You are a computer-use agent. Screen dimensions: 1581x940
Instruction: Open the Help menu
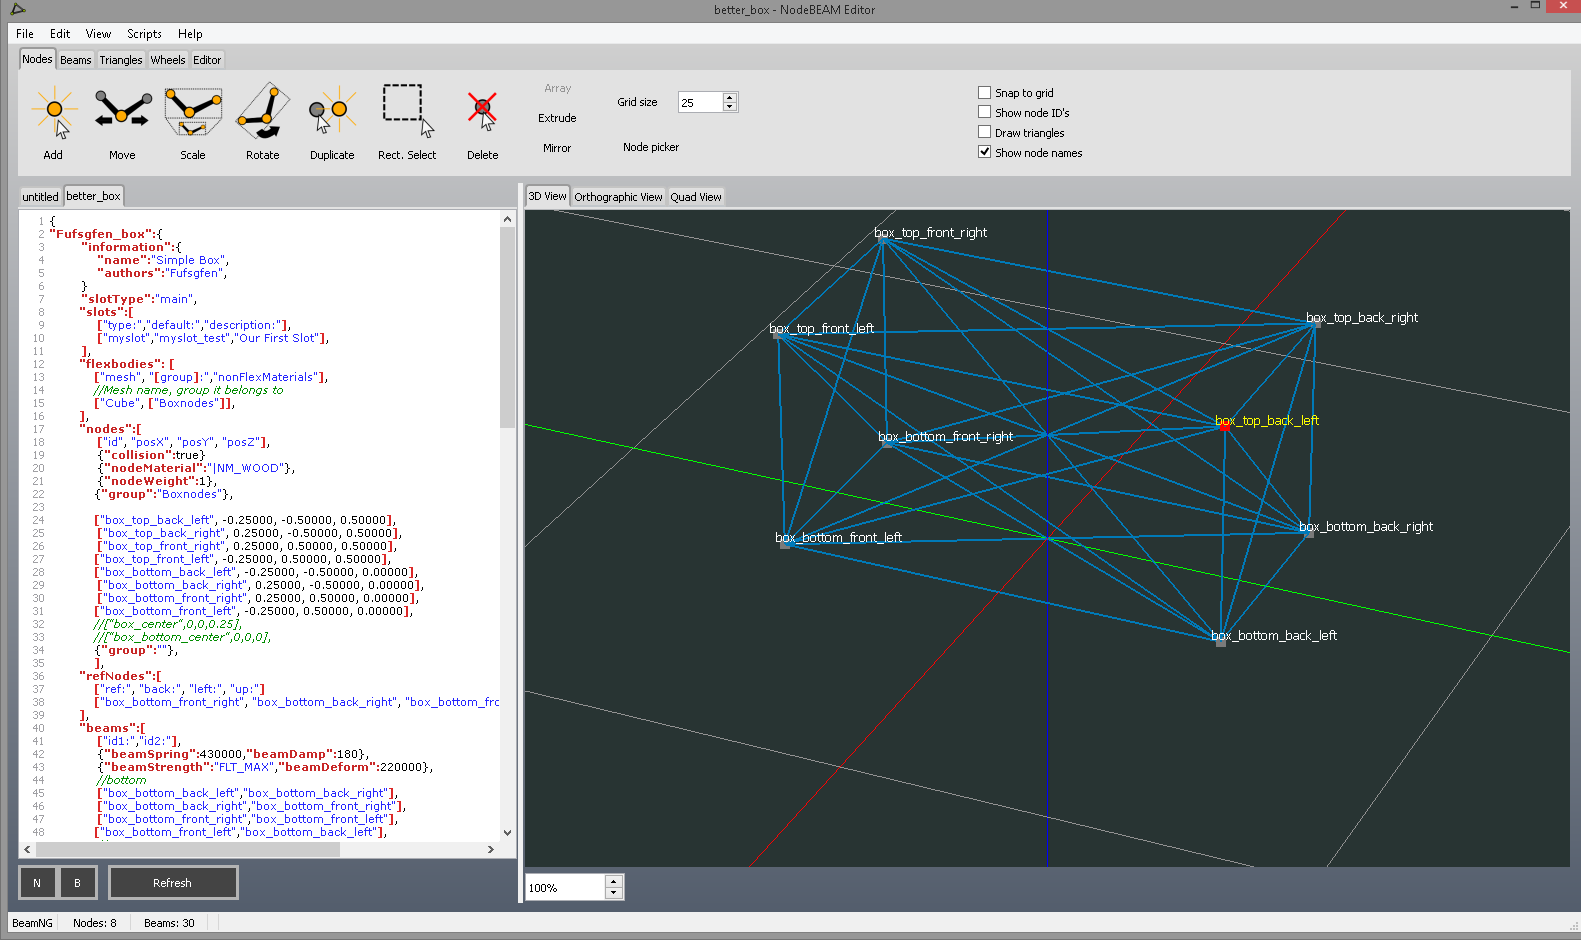pos(190,34)
